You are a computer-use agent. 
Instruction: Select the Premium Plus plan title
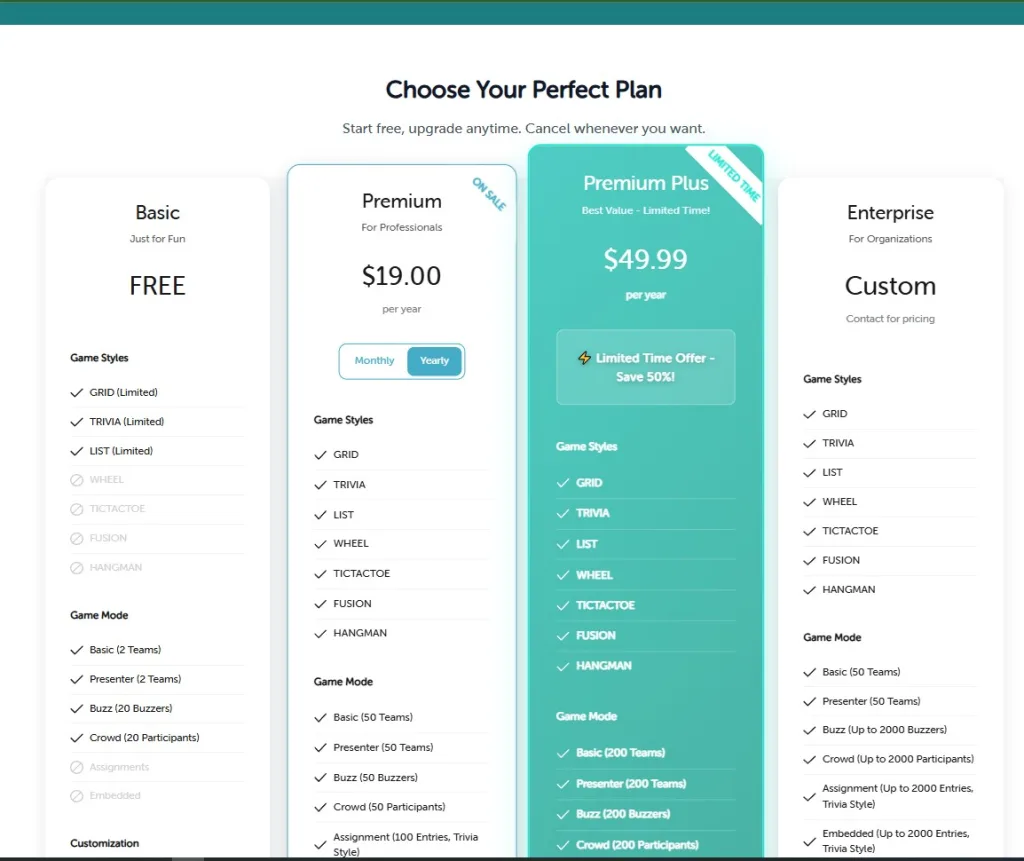click(x=646, y=183)
